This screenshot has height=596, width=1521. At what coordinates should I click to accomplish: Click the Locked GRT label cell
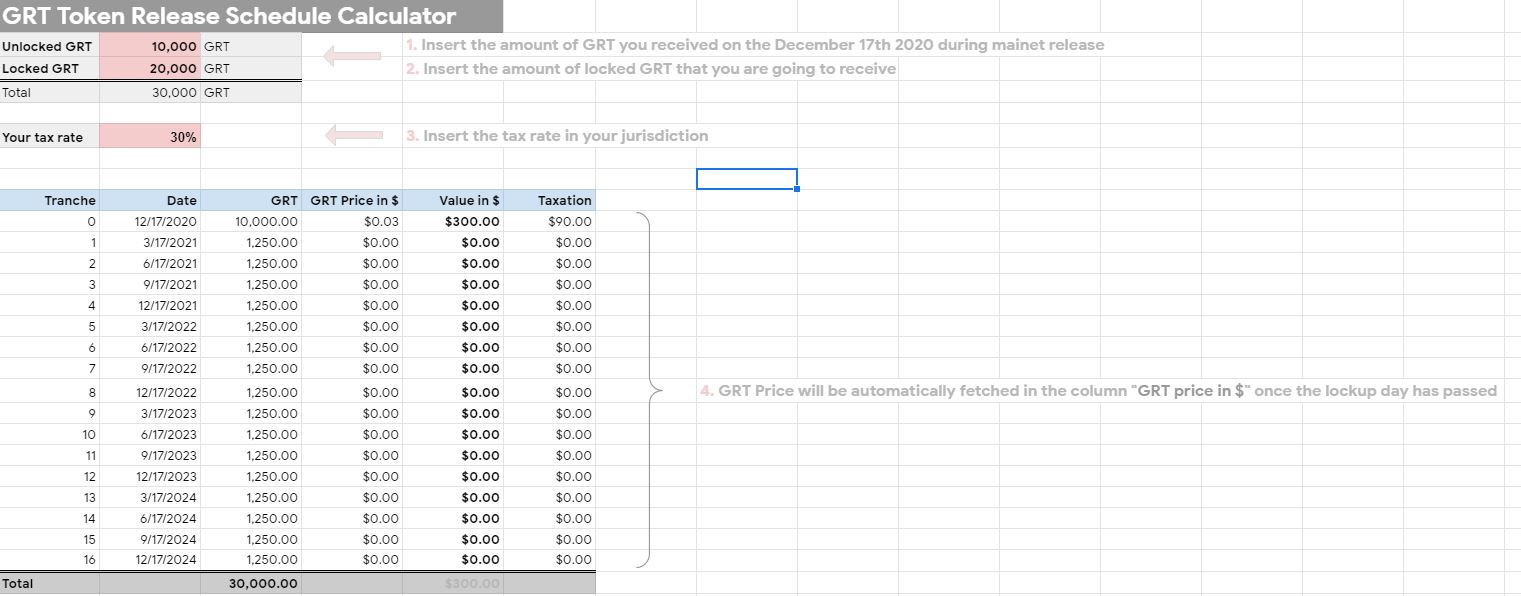pyautogui.click(x=50, y=68)
